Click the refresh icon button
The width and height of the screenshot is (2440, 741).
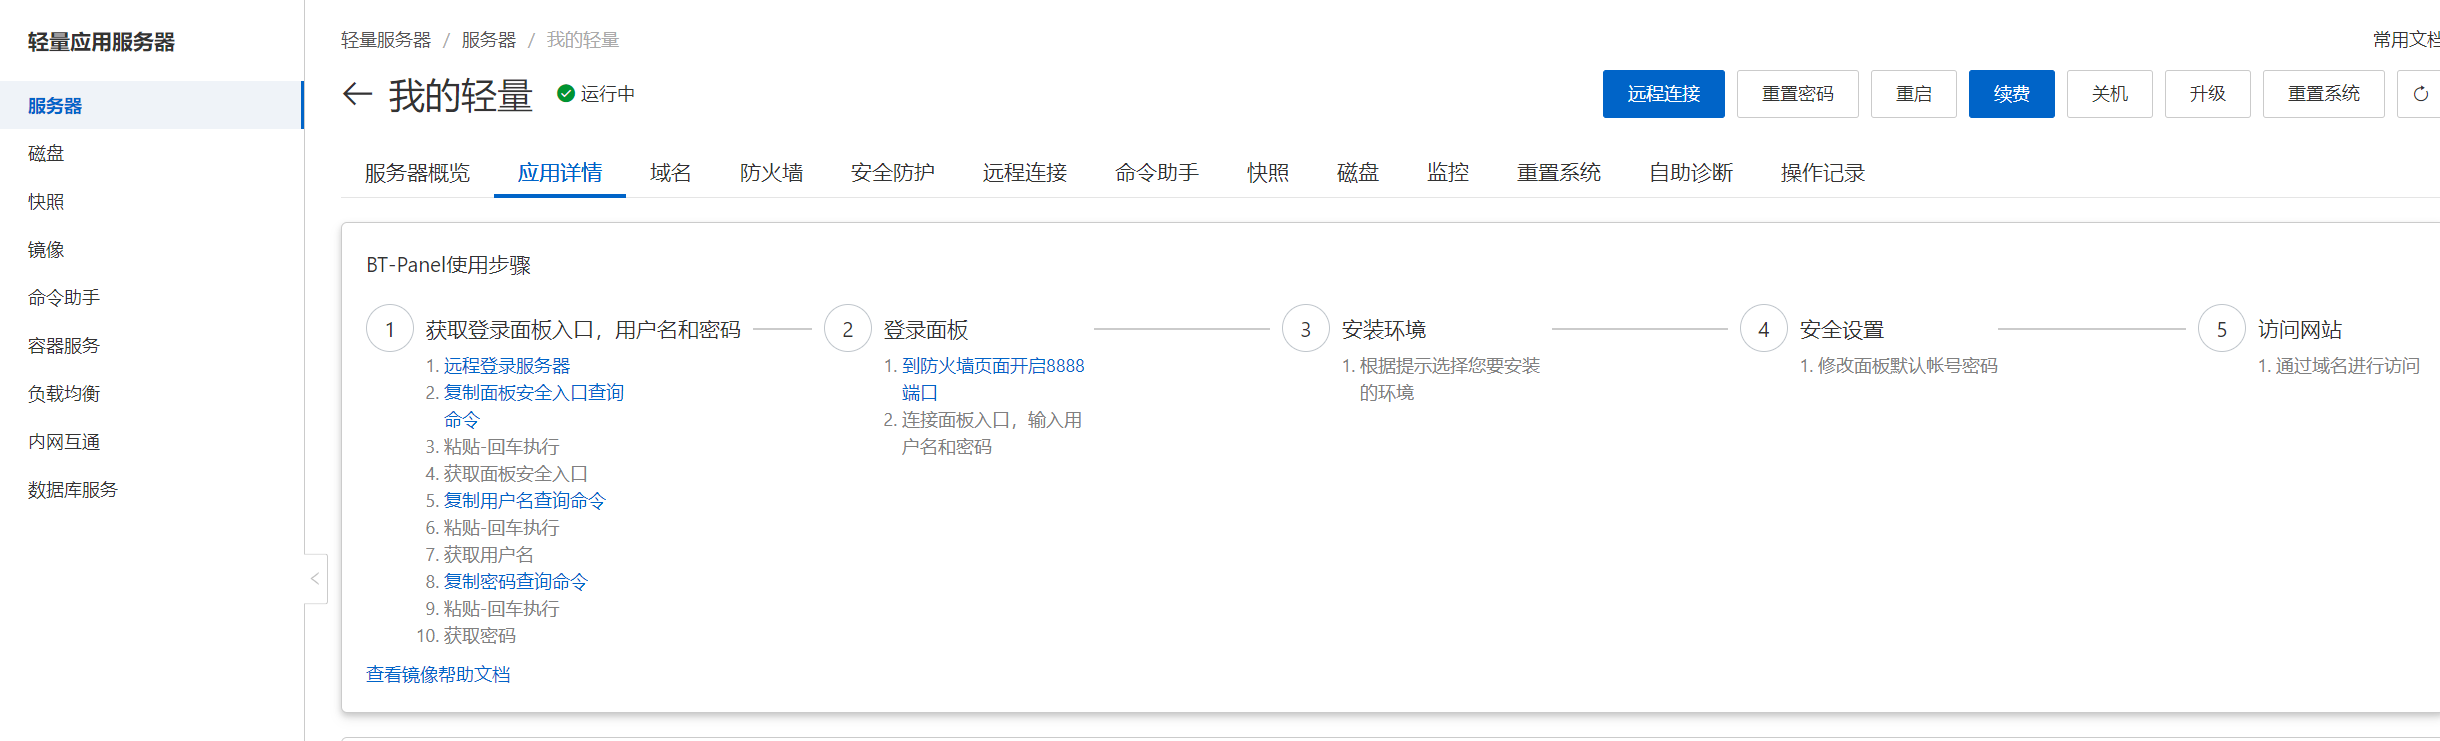pos(2420,94)
